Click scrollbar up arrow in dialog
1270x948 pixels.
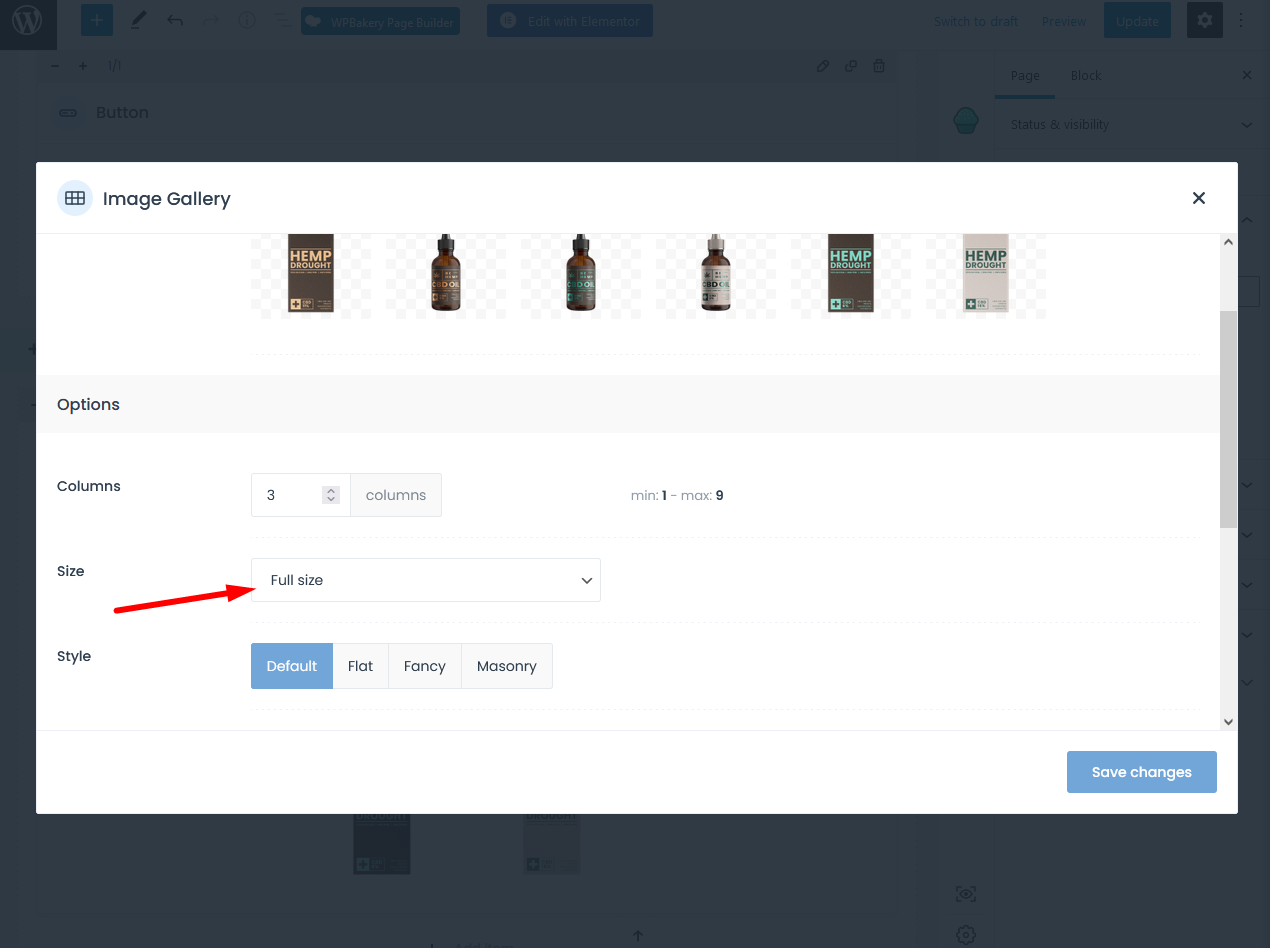coord(1229,242)
